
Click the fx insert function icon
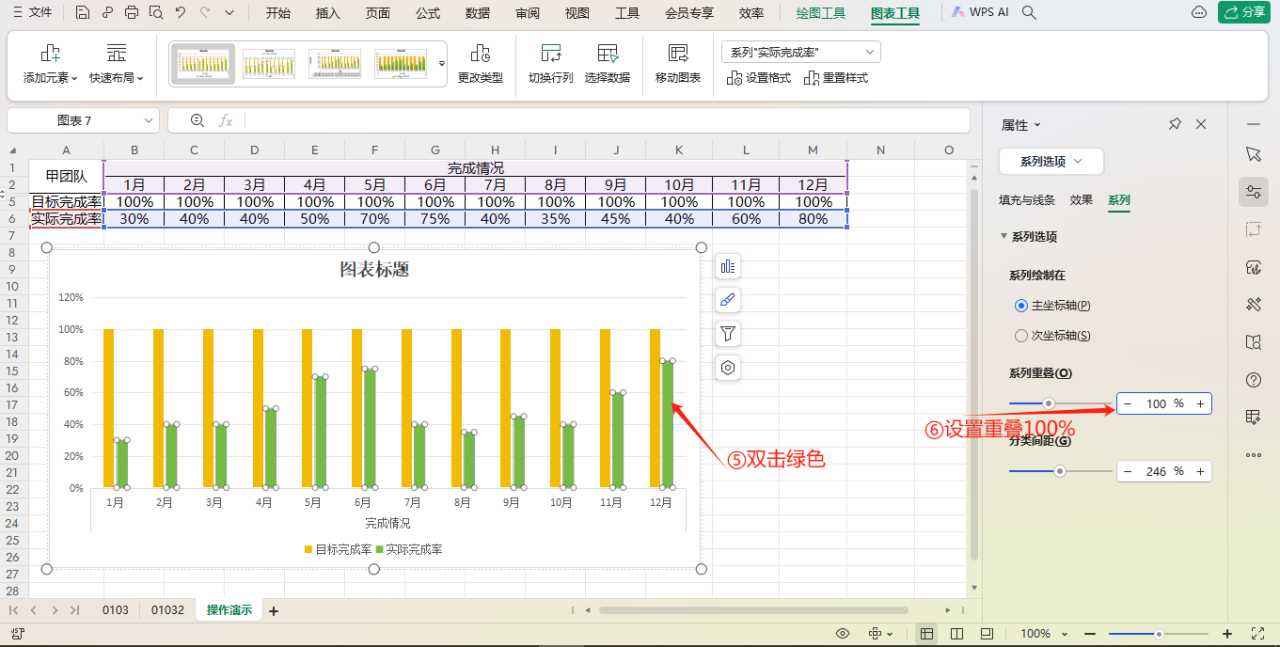[226, 120]
